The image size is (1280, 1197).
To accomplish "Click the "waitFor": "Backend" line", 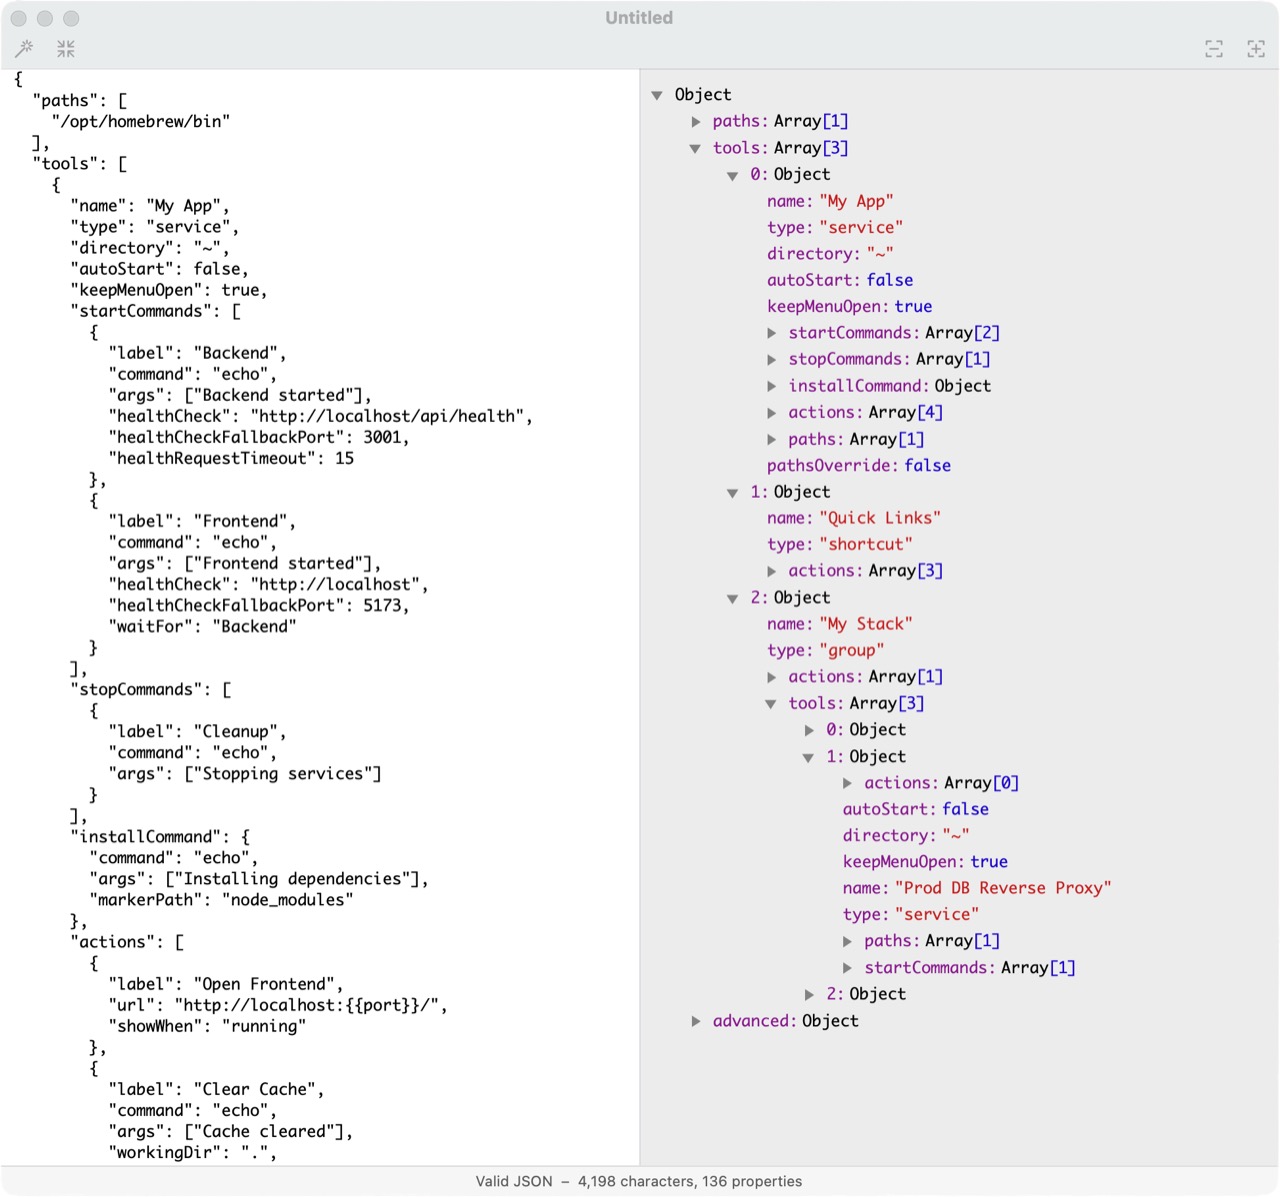I will 202,626.
